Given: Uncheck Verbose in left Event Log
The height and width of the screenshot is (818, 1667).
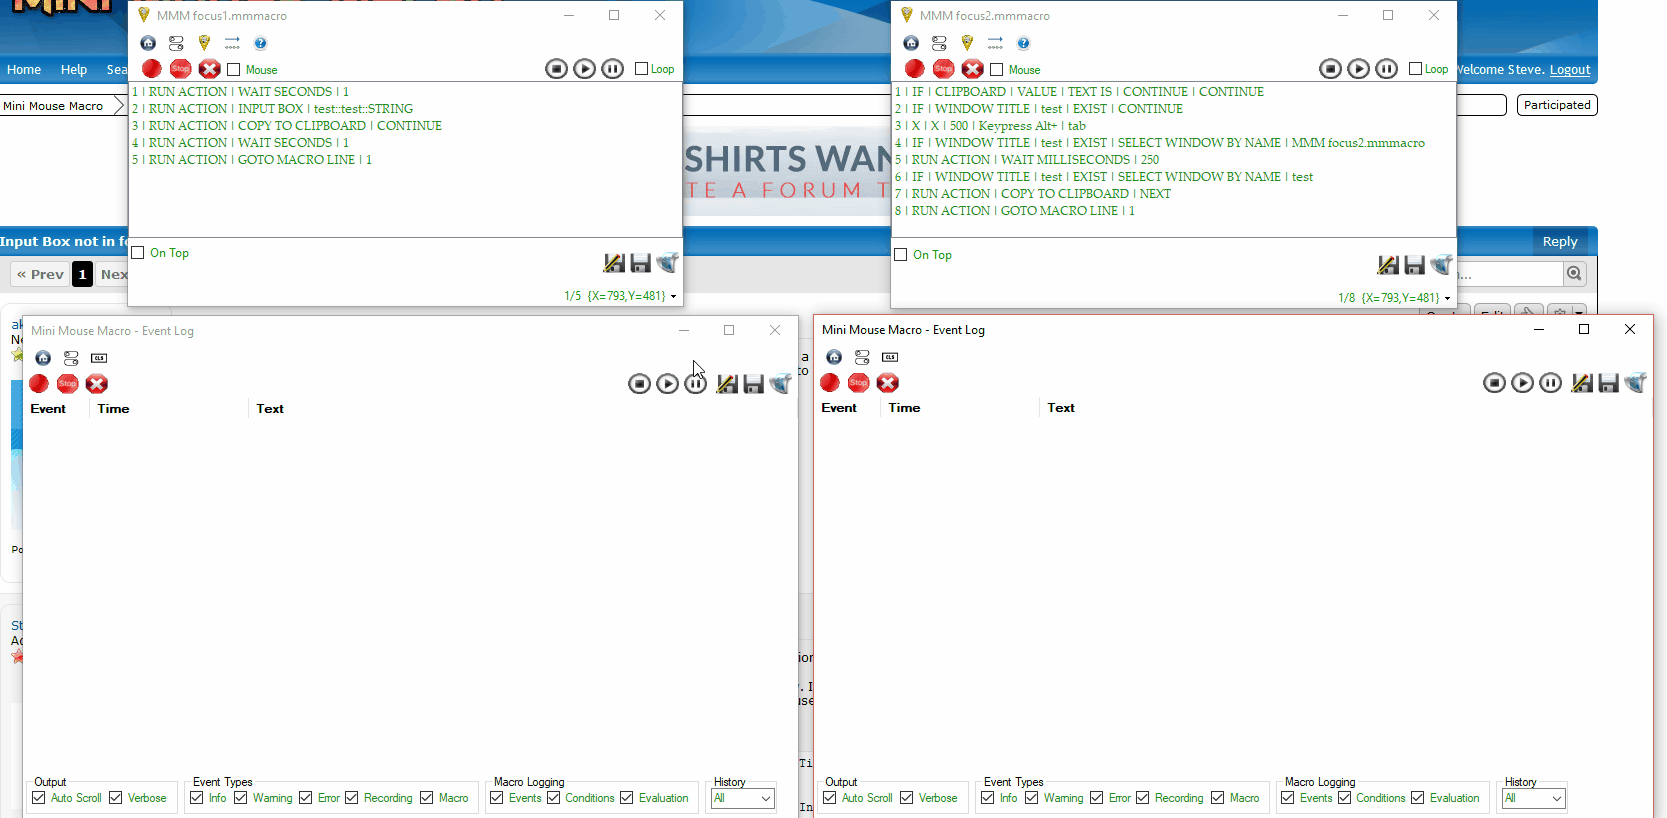Looking at the screenshot, I should pos(116,798).
